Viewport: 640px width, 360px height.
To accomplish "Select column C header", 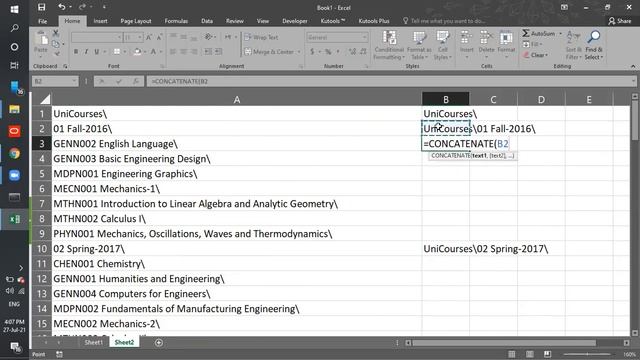I will pyautogui.click(x=493, y=99).
